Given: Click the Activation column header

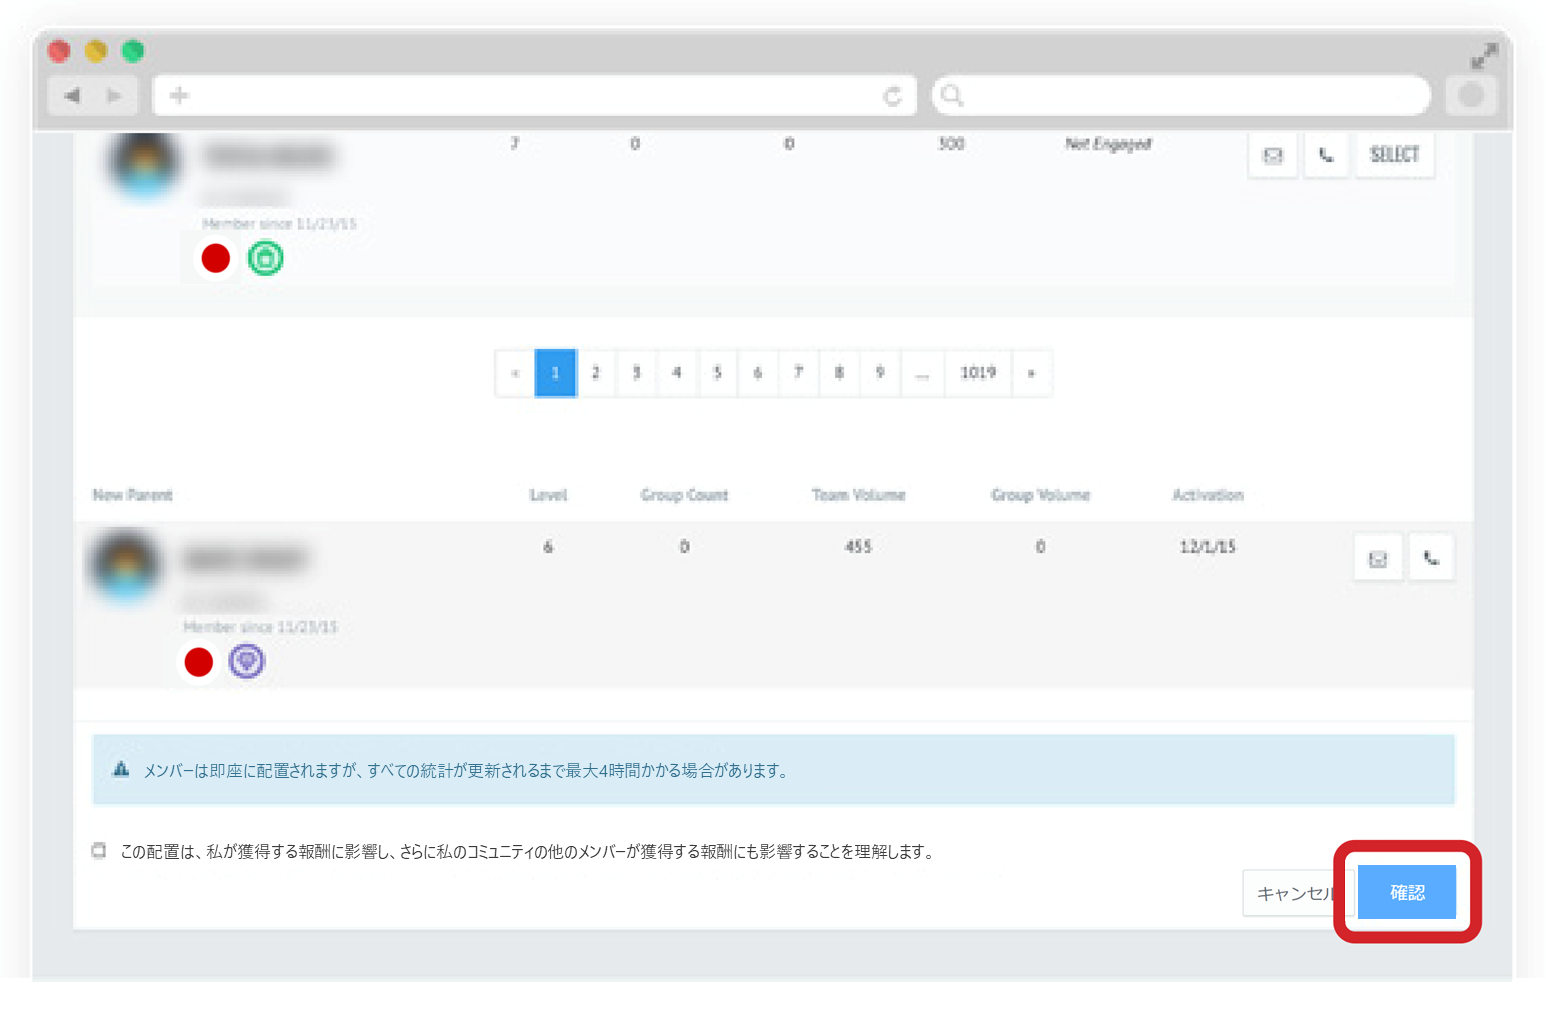Looking at the screenshot, I should [1208, 495].
